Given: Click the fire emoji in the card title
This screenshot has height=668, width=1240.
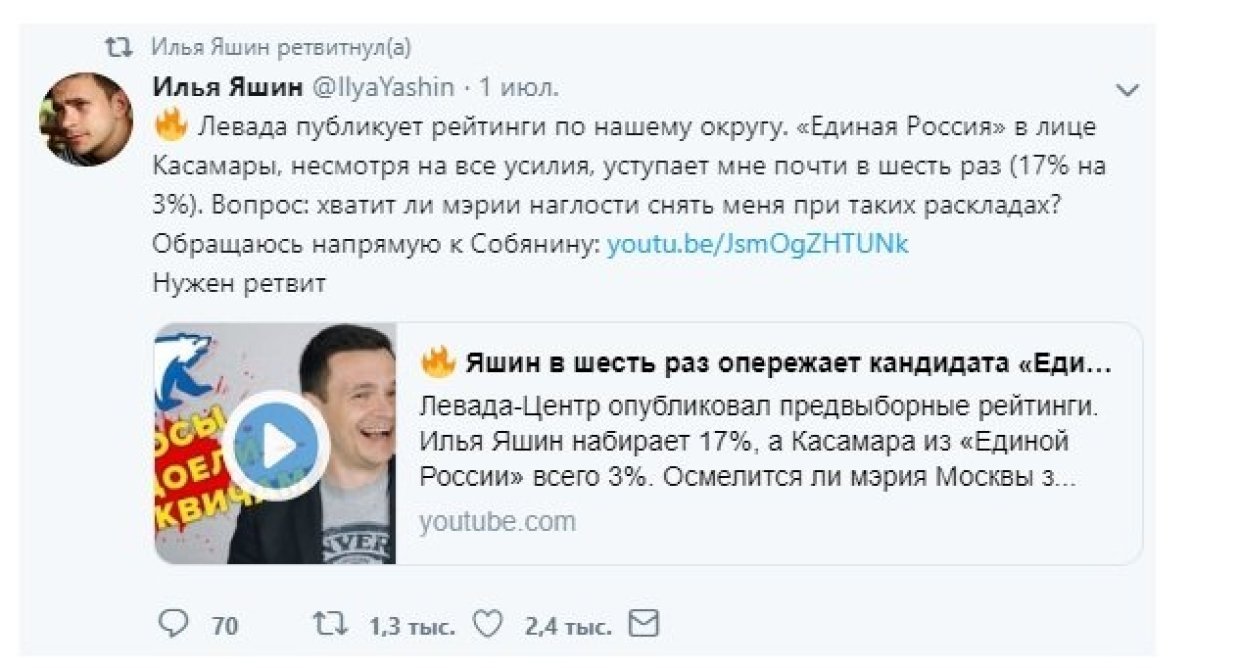Looking at the screenshot, I should 438,363.
